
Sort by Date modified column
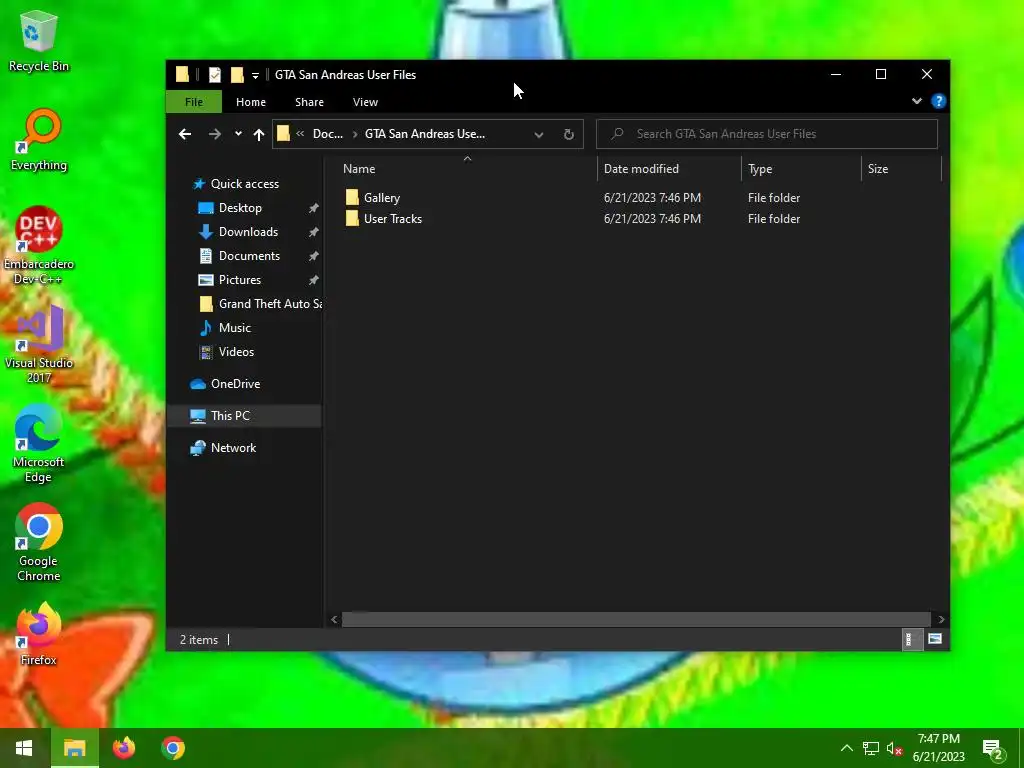pos(669,168)
